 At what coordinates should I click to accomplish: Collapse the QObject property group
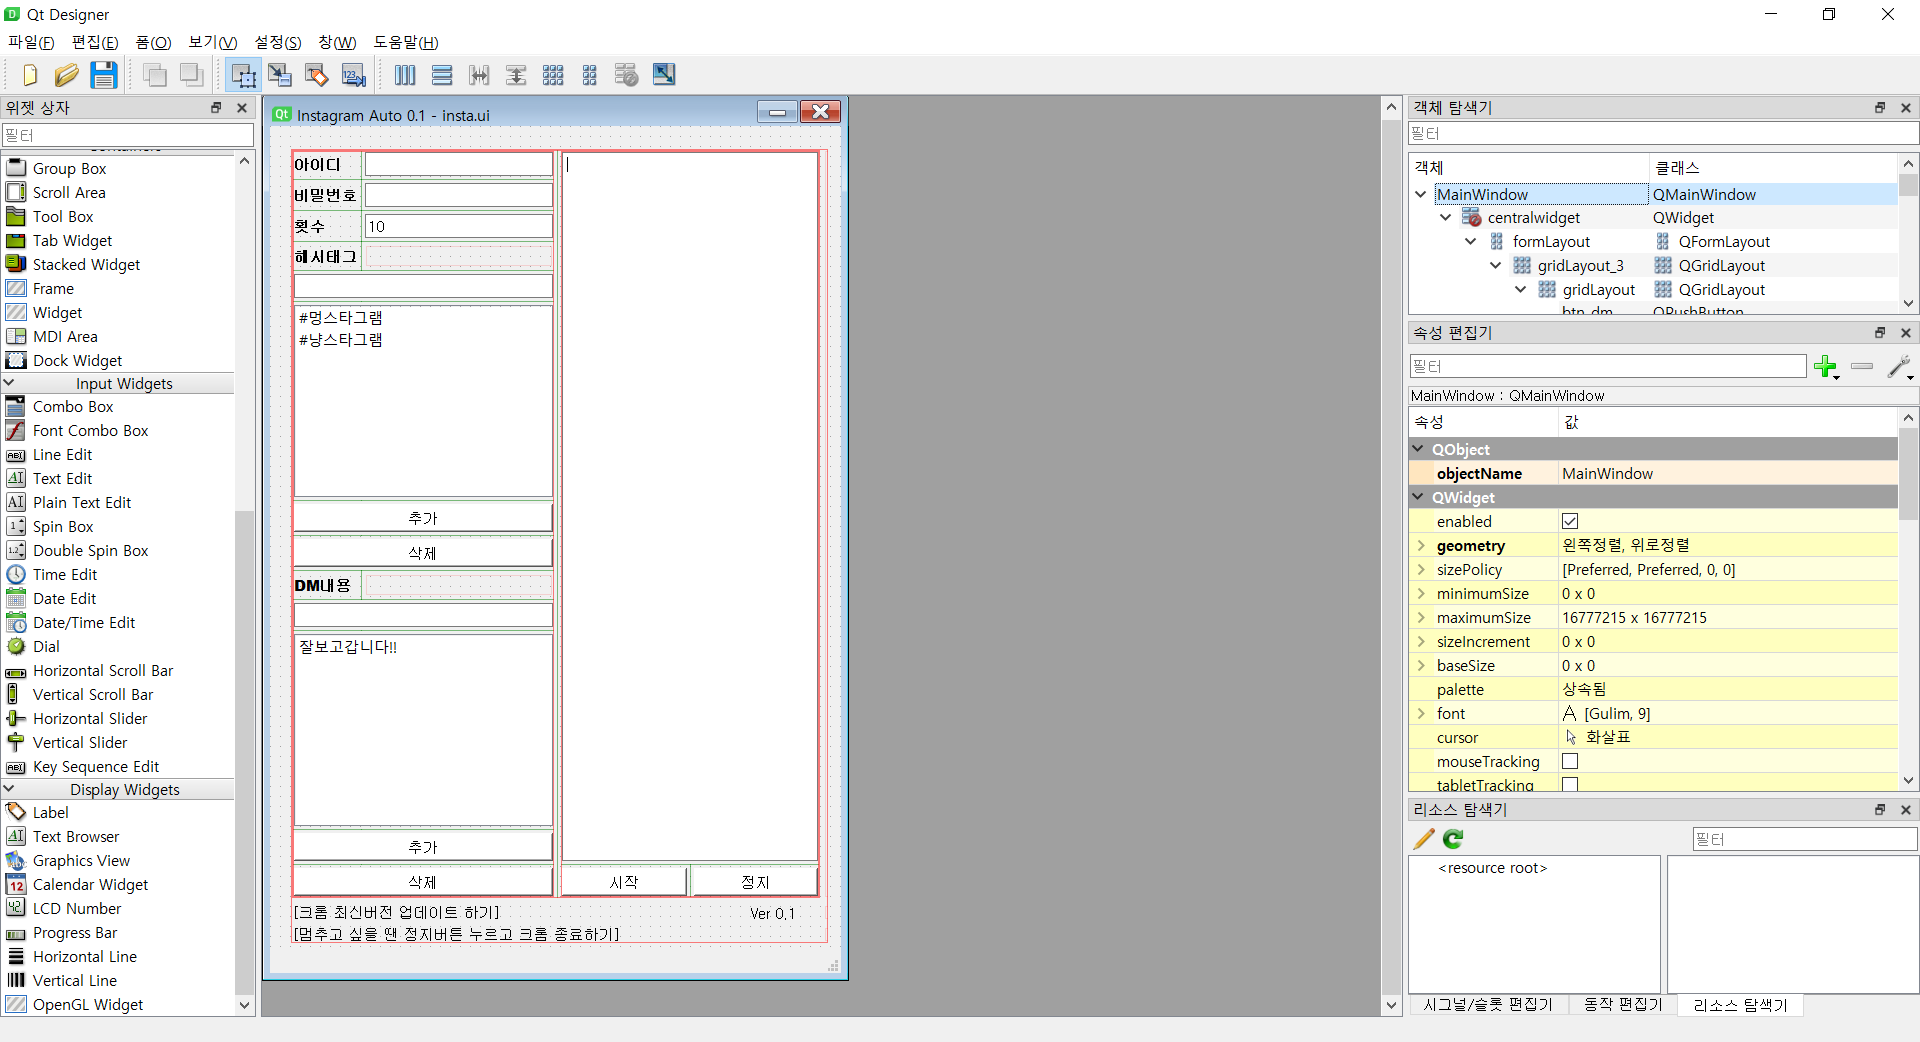coord(1419,449)
